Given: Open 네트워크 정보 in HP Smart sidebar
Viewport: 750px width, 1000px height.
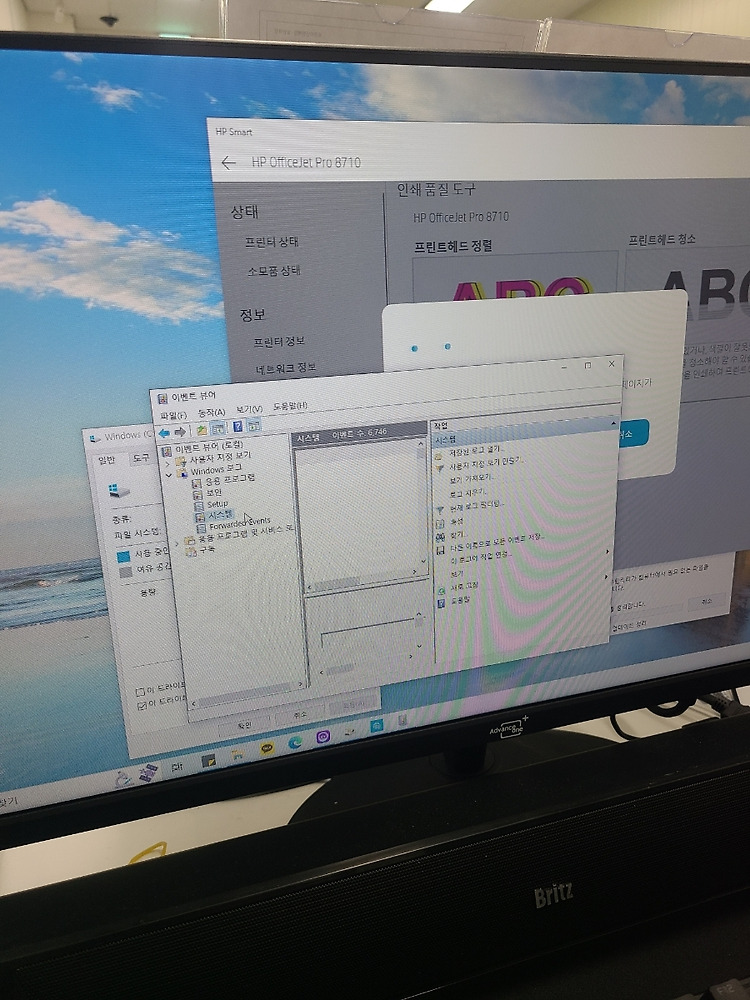Looking at the screenshot, I should click(286, 369).
